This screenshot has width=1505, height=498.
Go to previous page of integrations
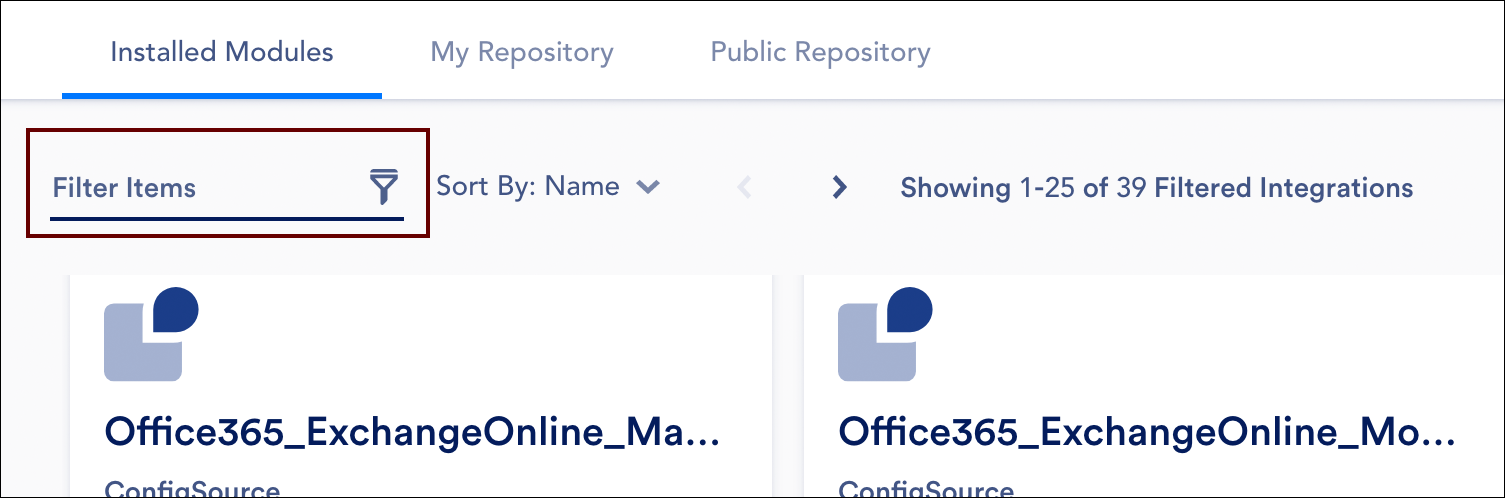tap(744, 187)
